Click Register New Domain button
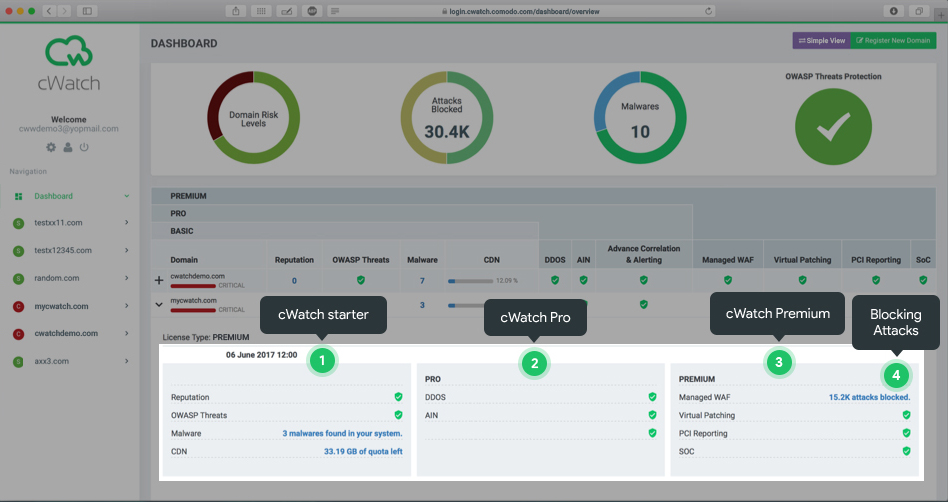This screenshot has height=502, width=948. [893, 41]
